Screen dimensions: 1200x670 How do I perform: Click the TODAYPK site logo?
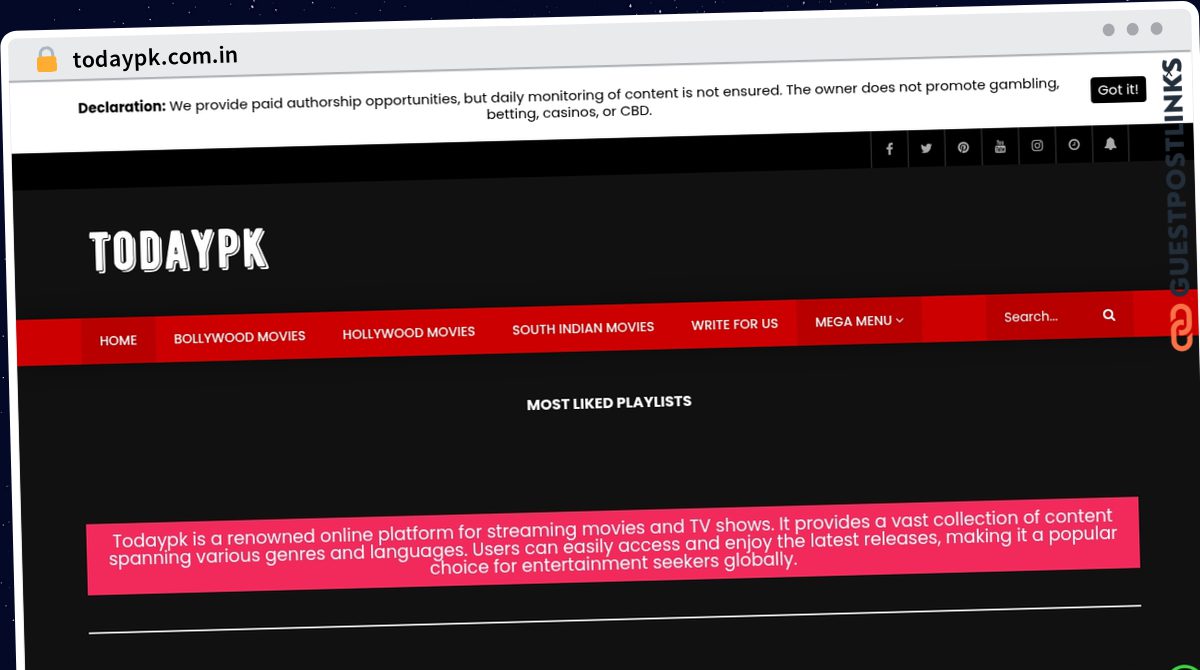[179, 252]
